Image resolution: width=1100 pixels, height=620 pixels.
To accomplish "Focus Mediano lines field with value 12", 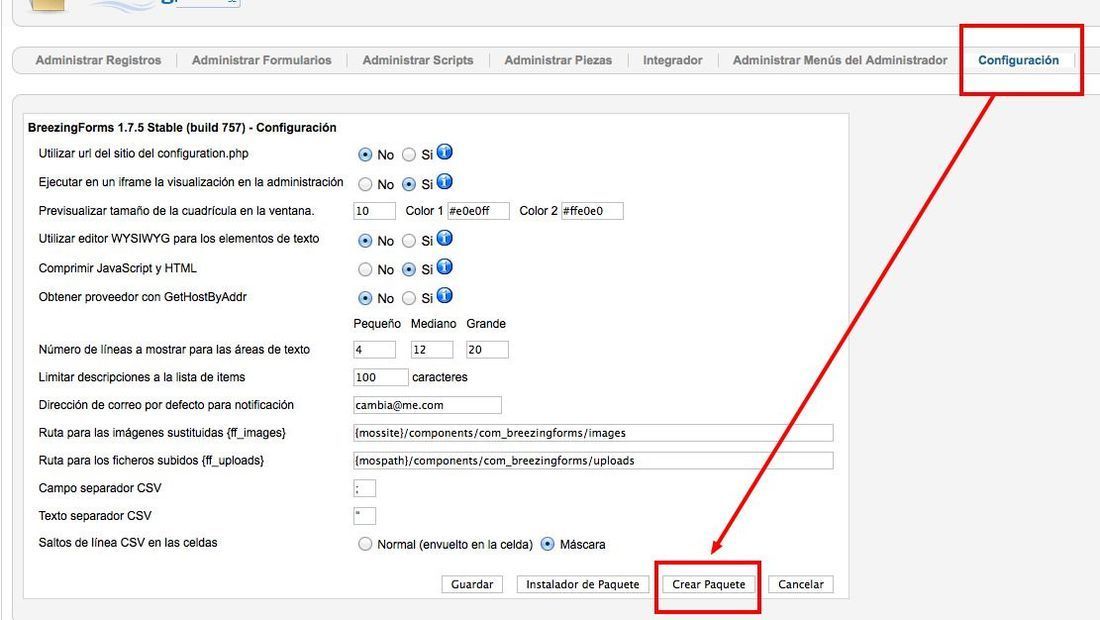I will [x=431, y=349].
